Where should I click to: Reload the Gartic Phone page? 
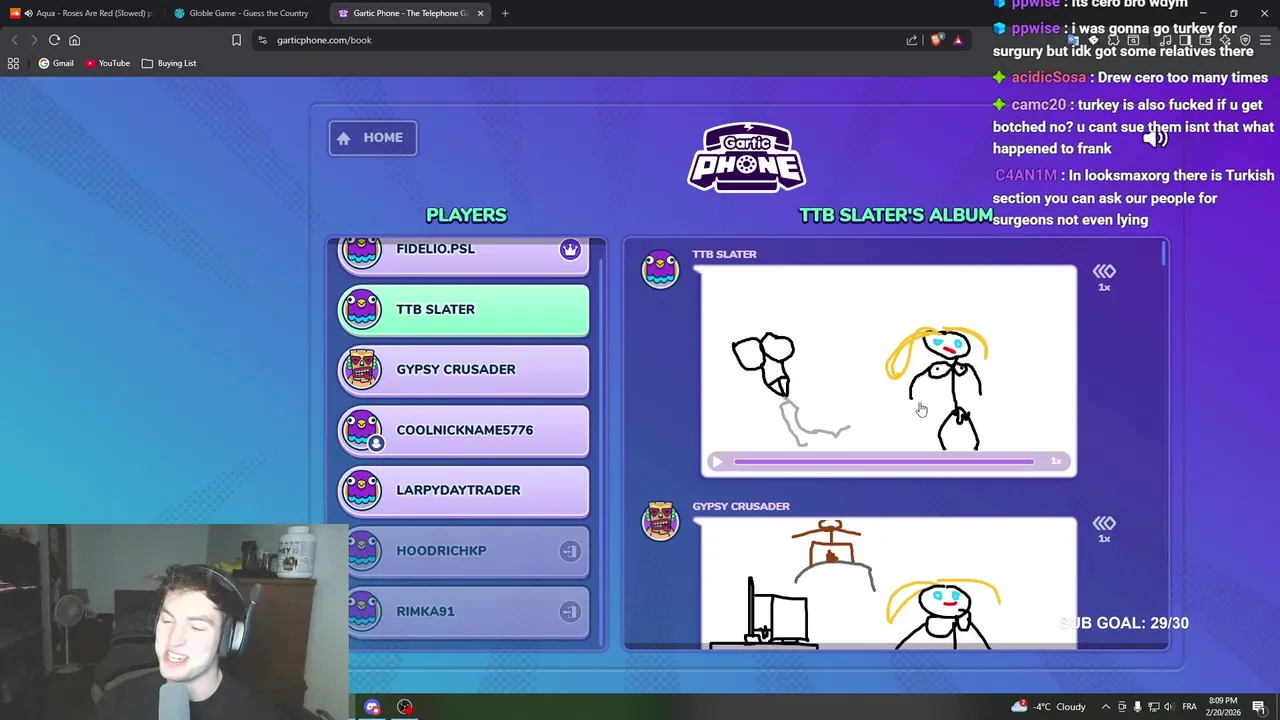pos(54,40)
